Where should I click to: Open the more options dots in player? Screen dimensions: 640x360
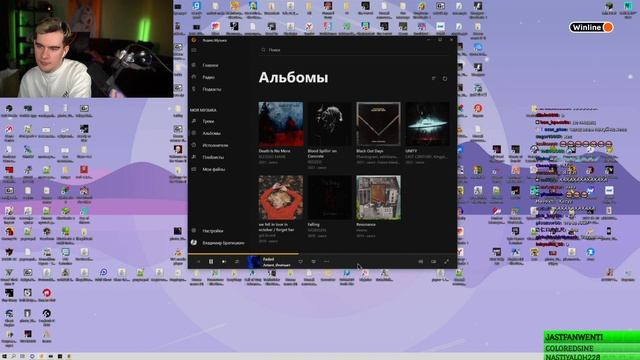(x=327, y=262)
